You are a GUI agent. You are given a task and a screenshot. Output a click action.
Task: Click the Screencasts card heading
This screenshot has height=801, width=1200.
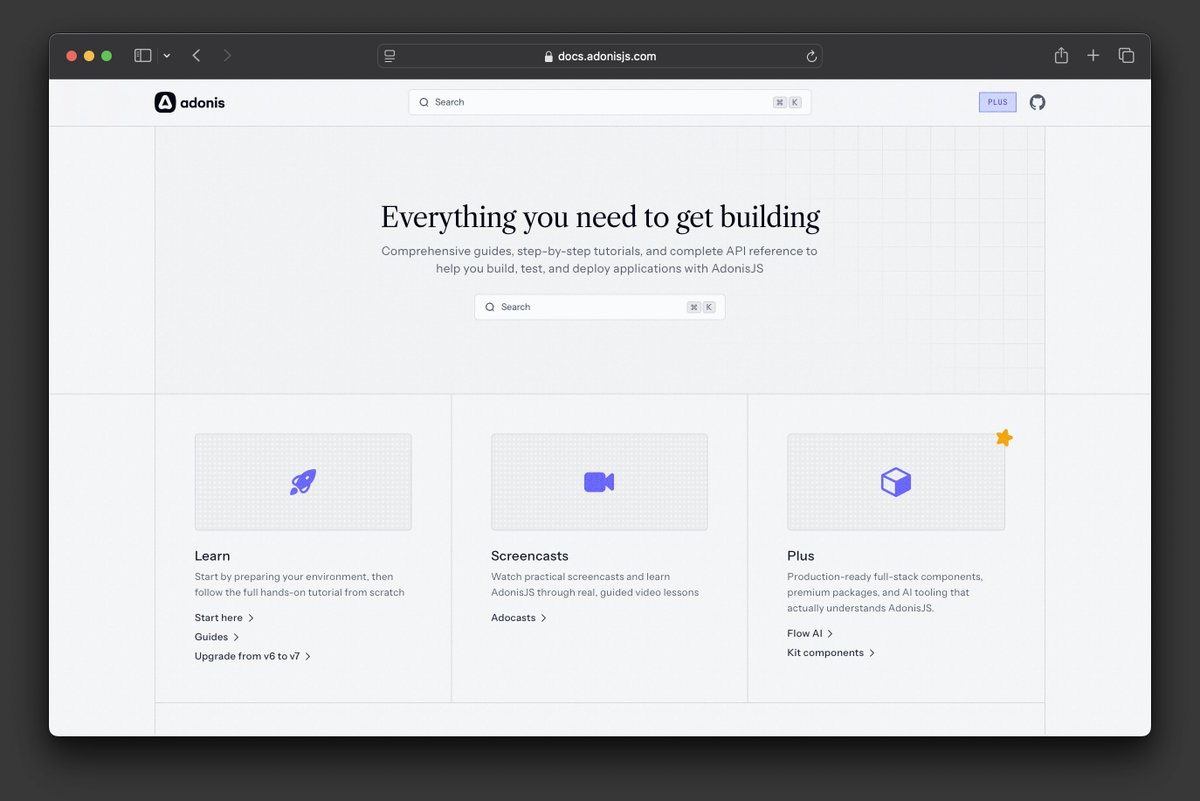(530, 556)
